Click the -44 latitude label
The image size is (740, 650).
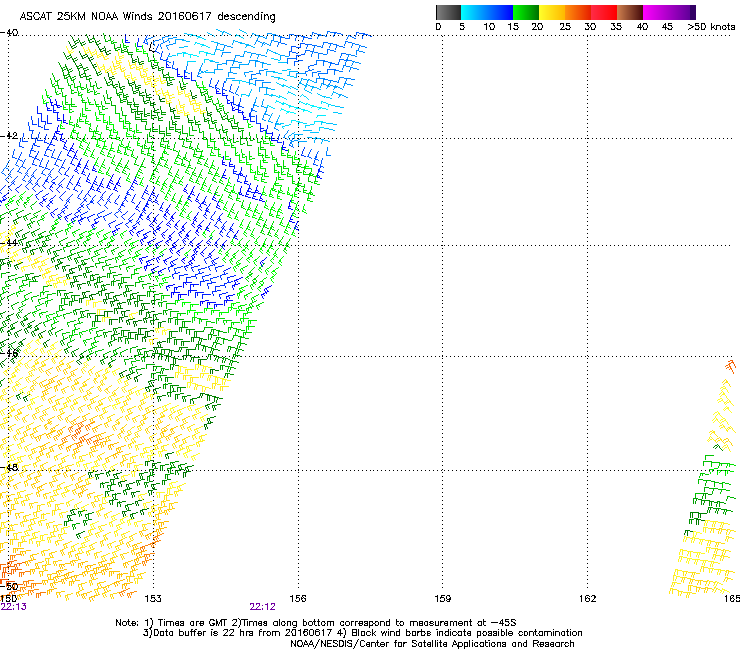[9, 243]
